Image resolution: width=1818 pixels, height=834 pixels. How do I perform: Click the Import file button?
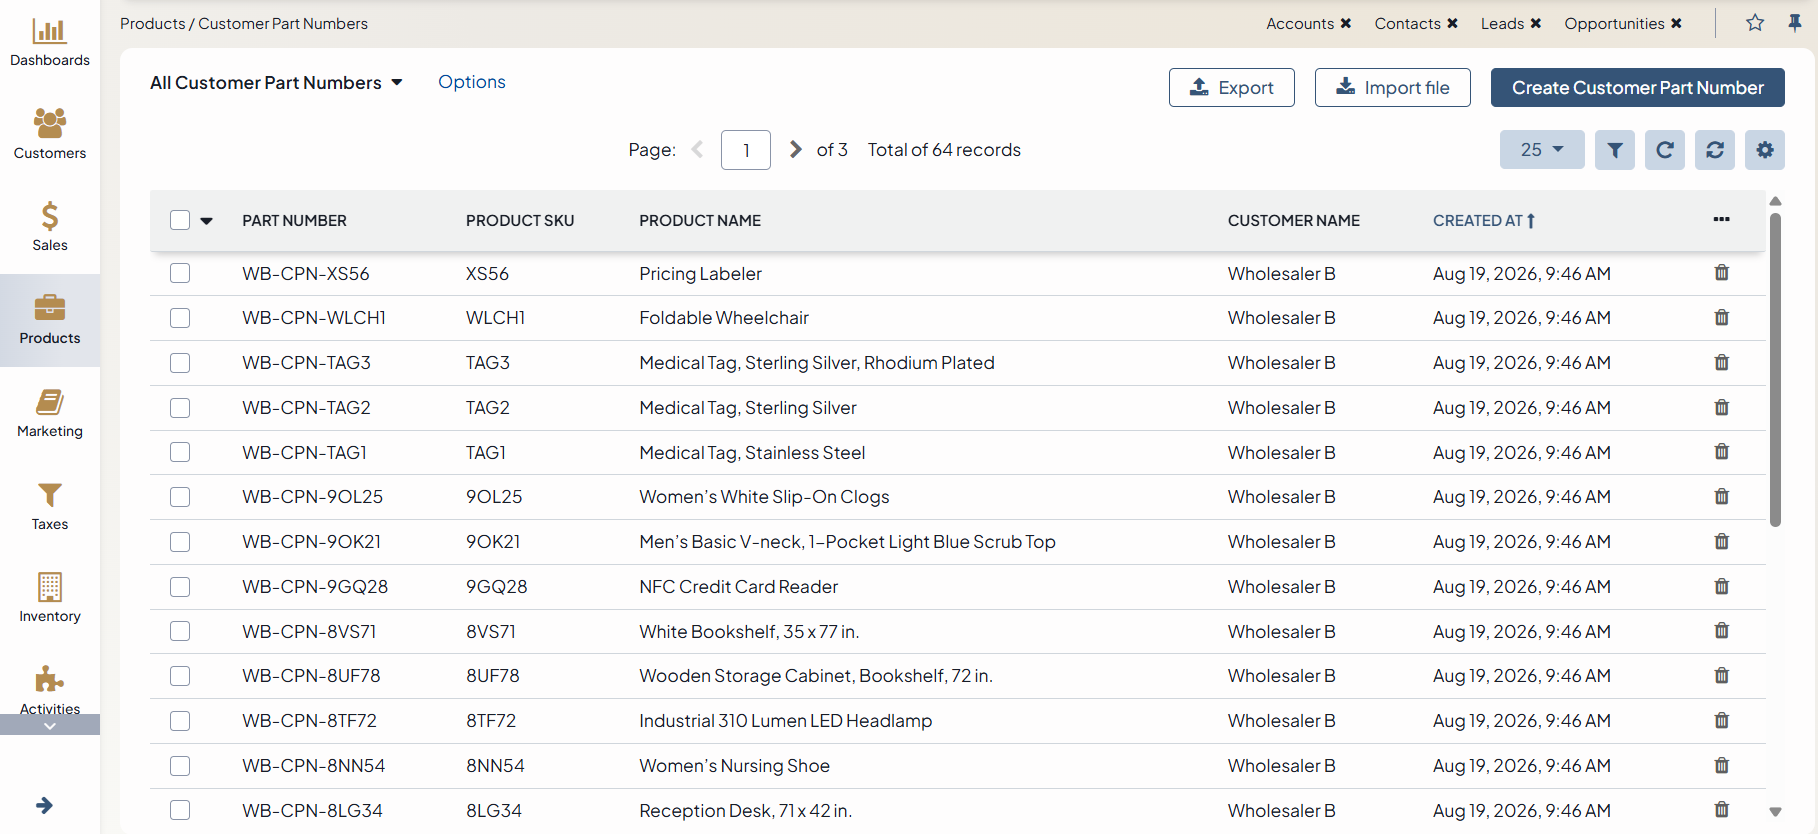coord(1393,88)
